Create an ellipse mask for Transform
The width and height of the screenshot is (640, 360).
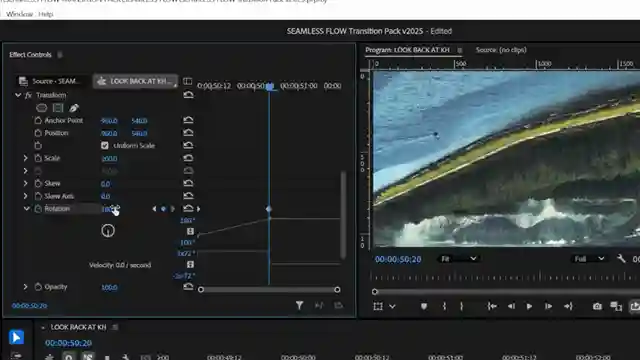coord(42,108)
